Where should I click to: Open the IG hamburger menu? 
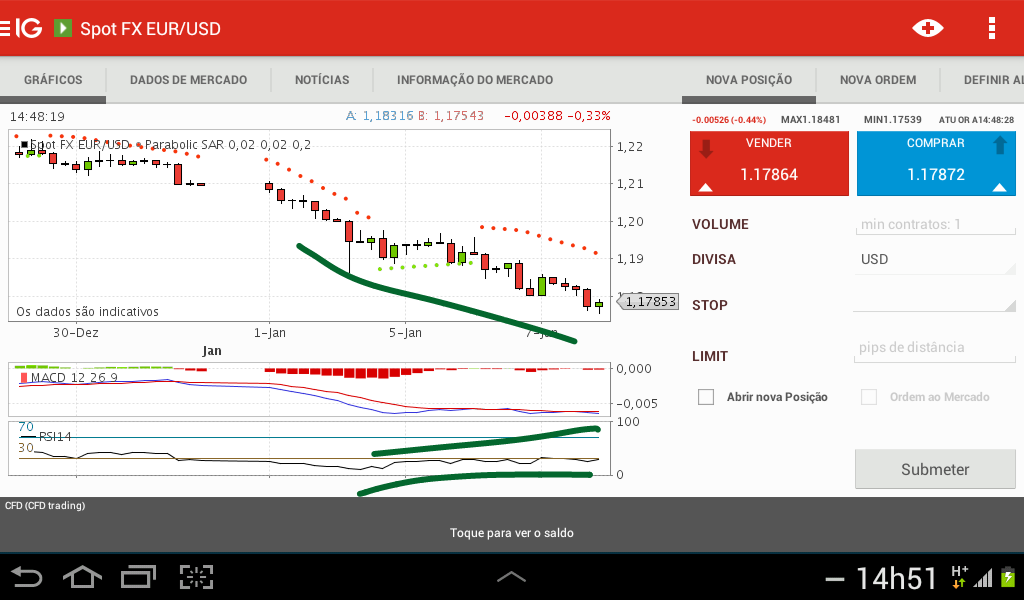tap(5, 28)
